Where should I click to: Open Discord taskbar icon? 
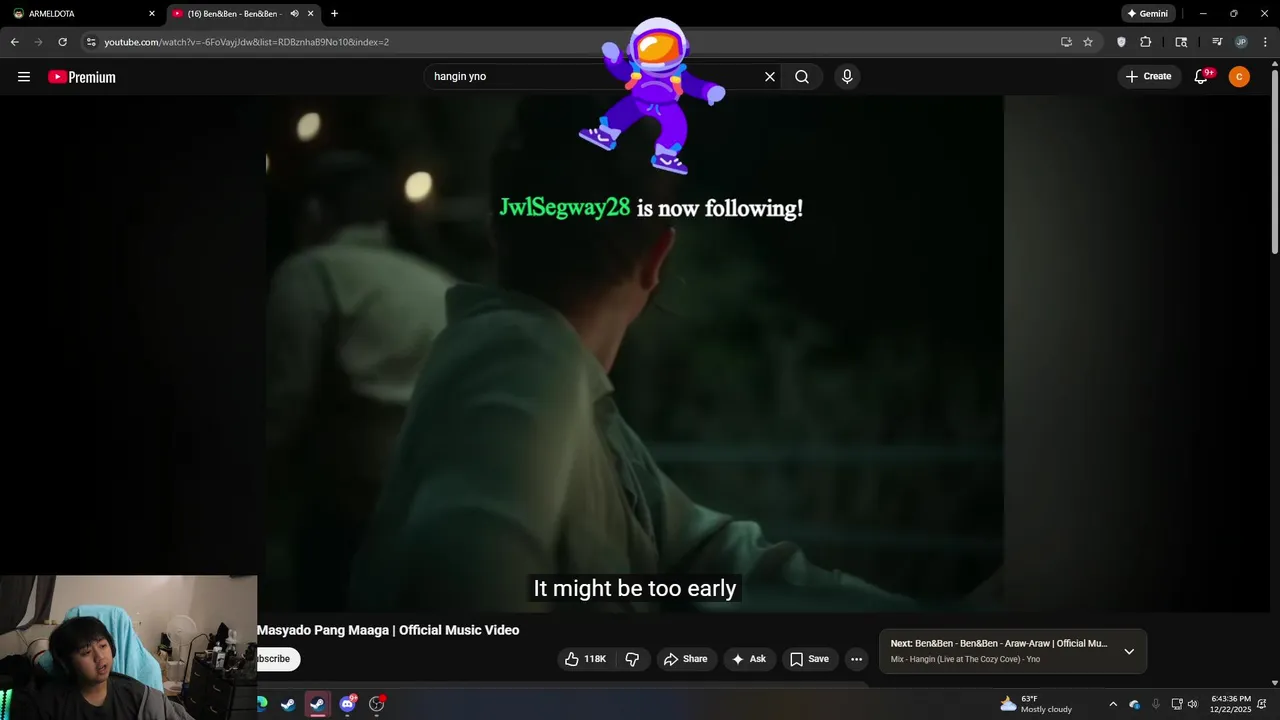pos(347,704)
